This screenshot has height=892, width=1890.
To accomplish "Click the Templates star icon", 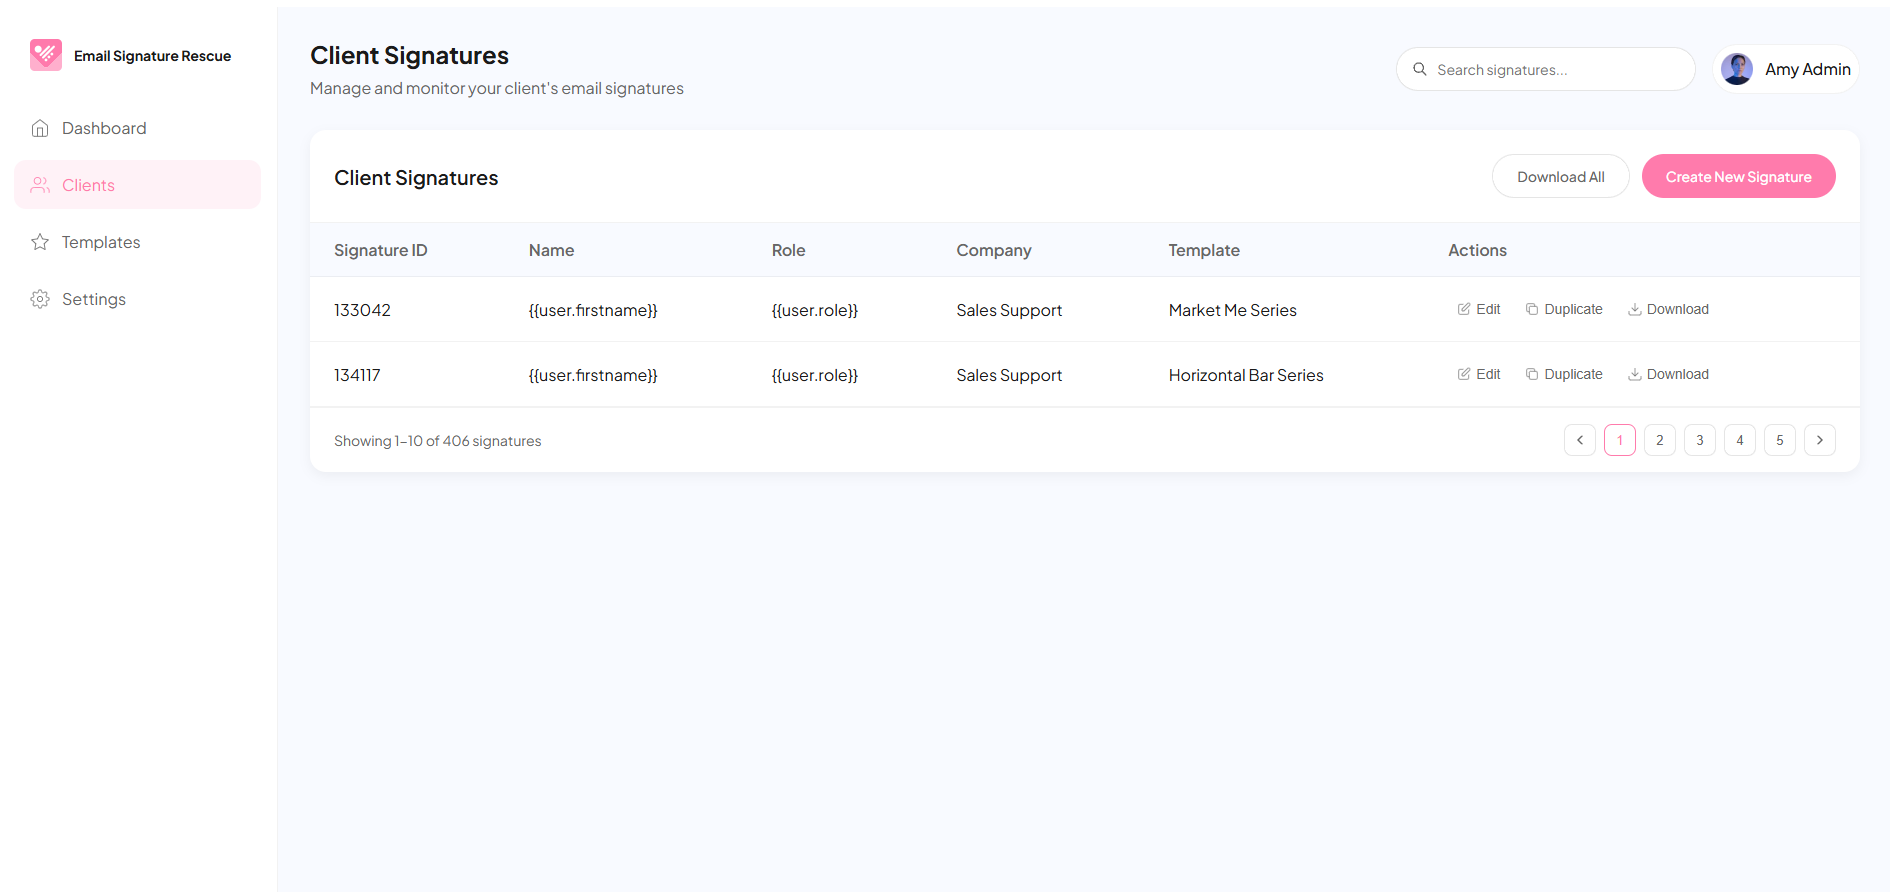I will point(40,242).
